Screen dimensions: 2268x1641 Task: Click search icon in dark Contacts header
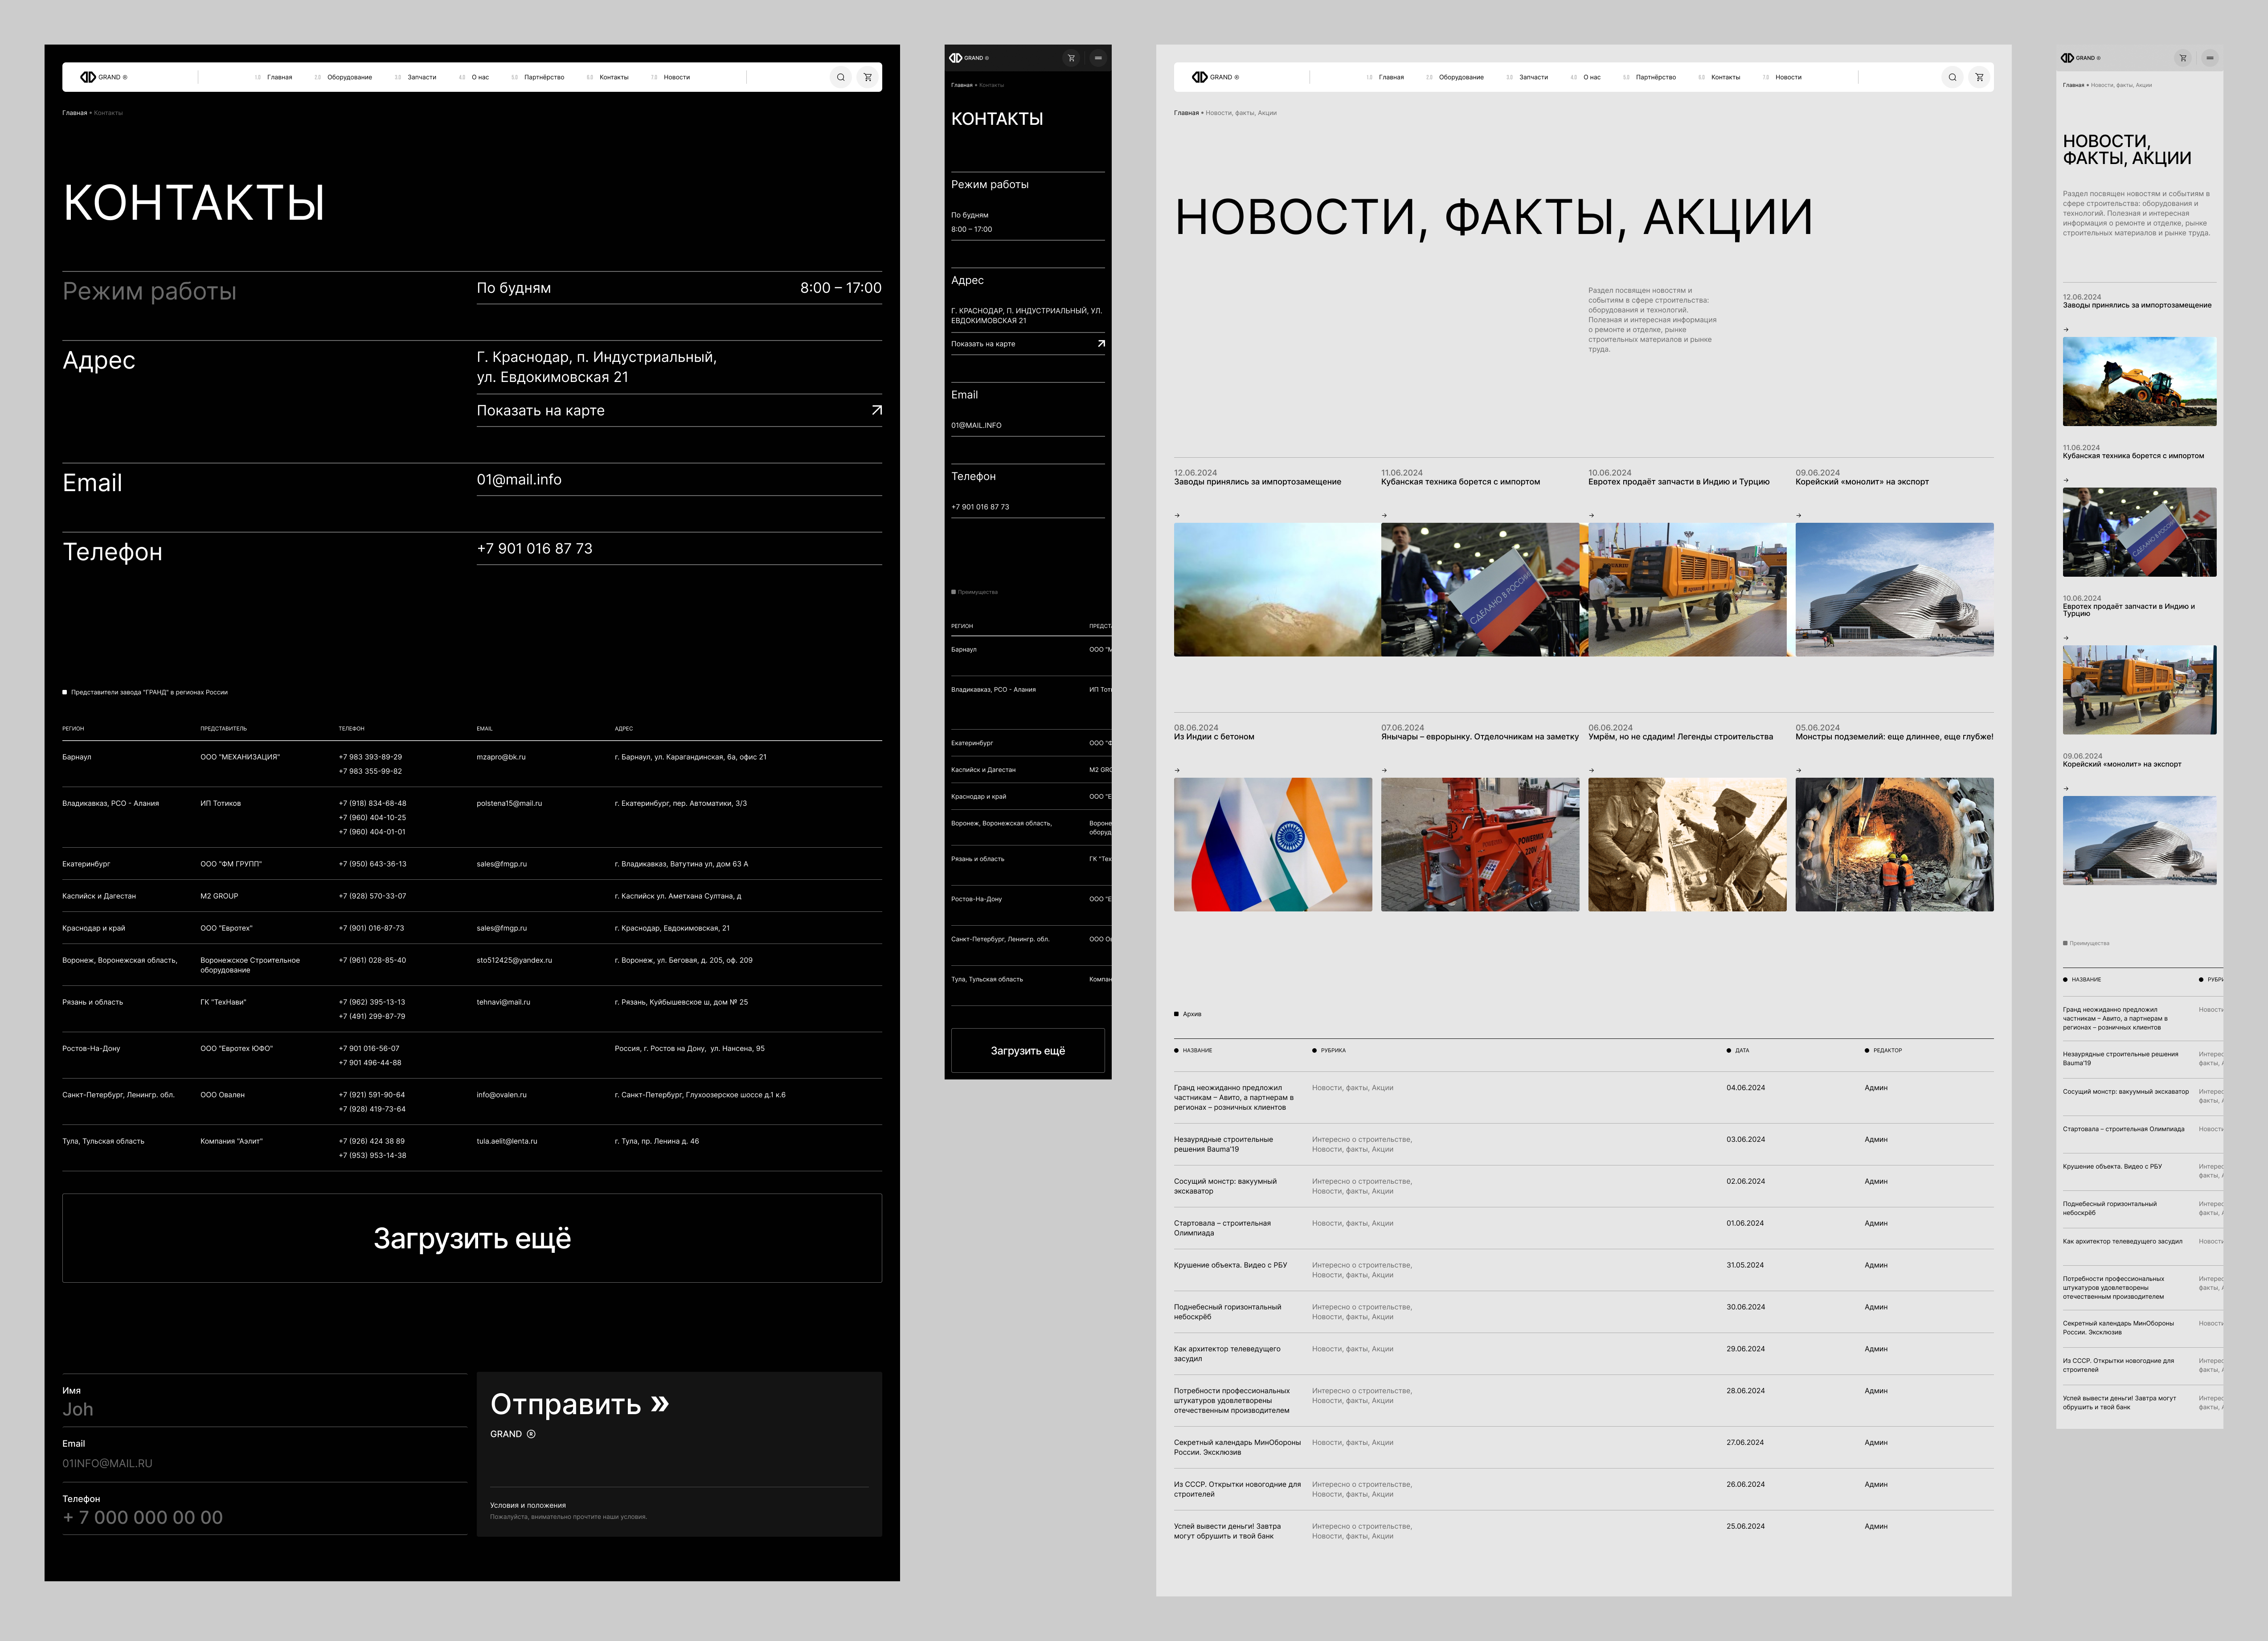coord(841,77)
